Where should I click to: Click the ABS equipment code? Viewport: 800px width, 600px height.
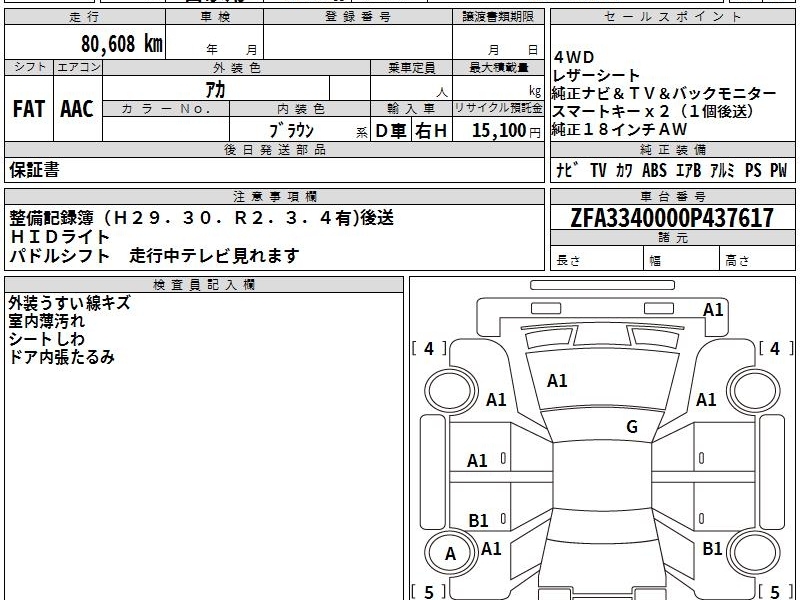coord(654,170)
